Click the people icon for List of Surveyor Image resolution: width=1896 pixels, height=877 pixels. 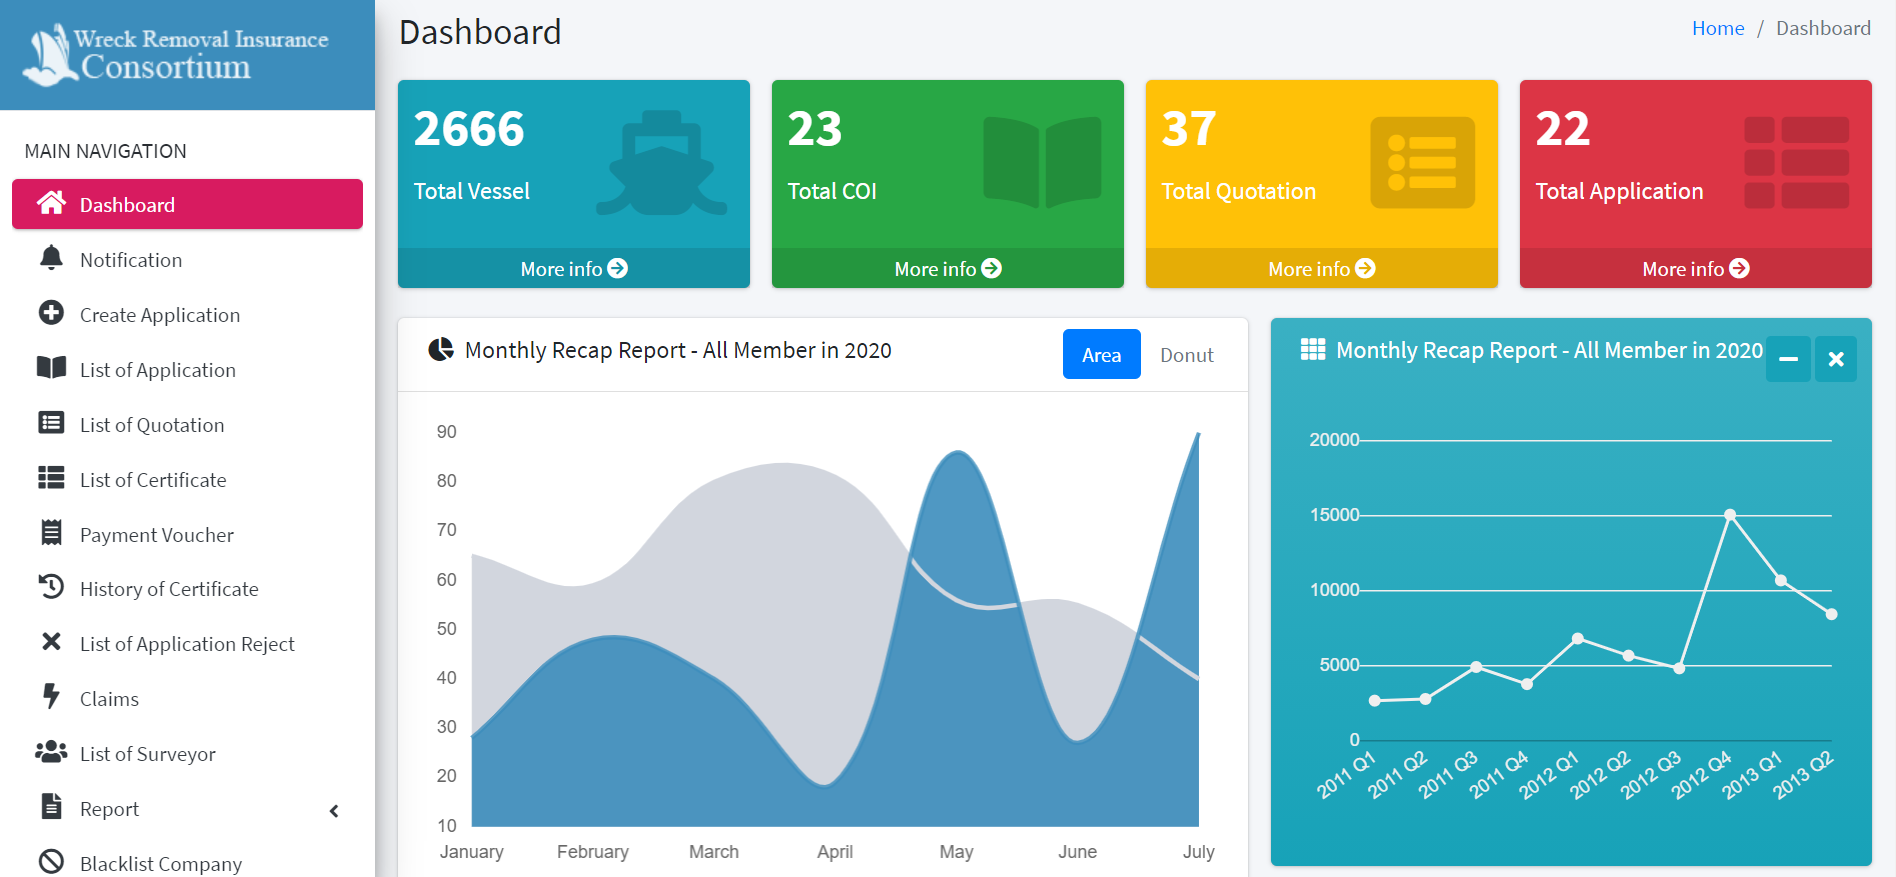(x=51, y=752)
